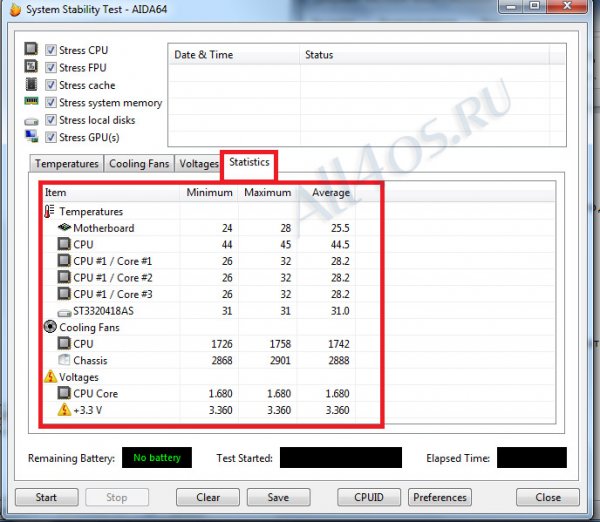Uncheck Stress local disks
The height and width of the screenshot is (522, 600).
pos(51,120)
